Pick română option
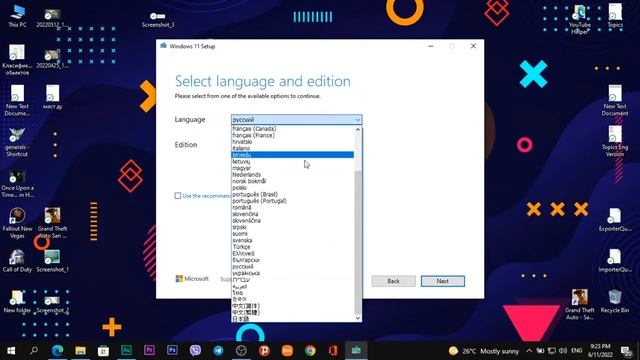 [293, 207]
